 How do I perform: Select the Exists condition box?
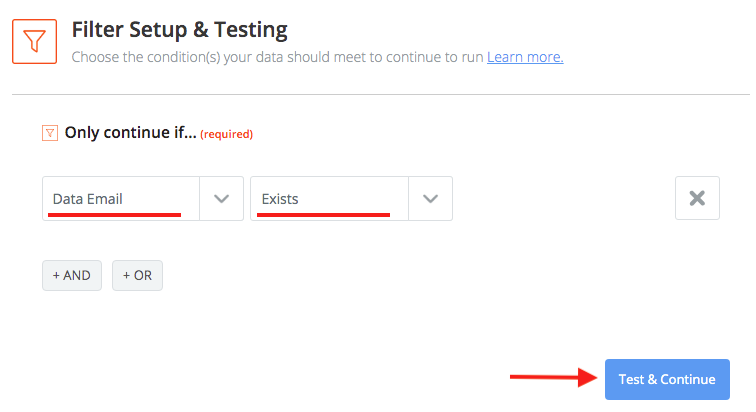[329, 198]
